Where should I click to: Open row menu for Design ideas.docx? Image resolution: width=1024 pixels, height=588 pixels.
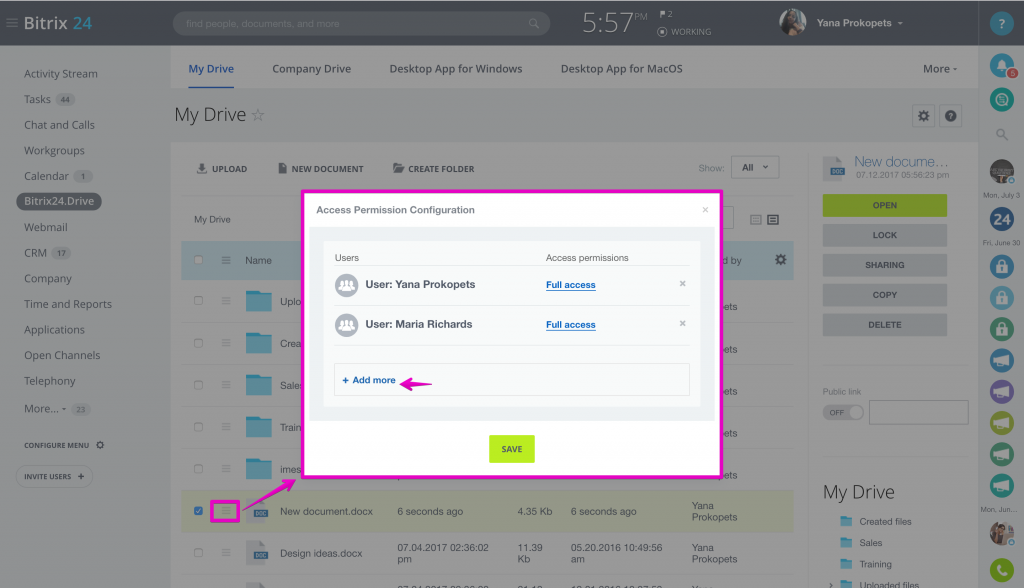click(x=226, y=553)
